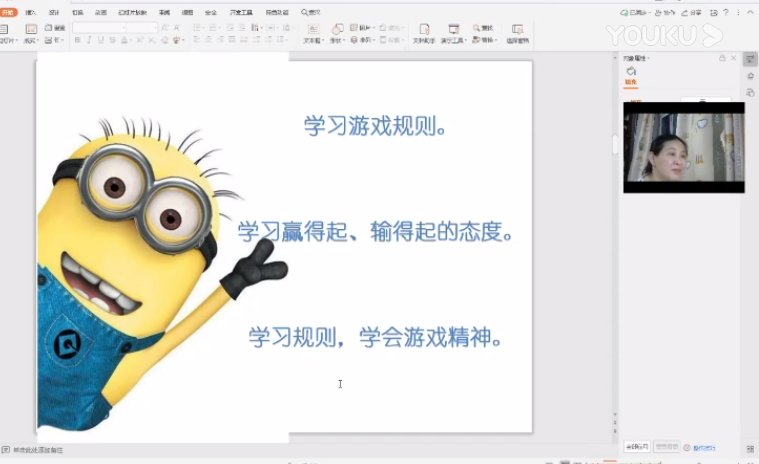
Task: Toggle left paragraph alignment
Action: (197, 40)
